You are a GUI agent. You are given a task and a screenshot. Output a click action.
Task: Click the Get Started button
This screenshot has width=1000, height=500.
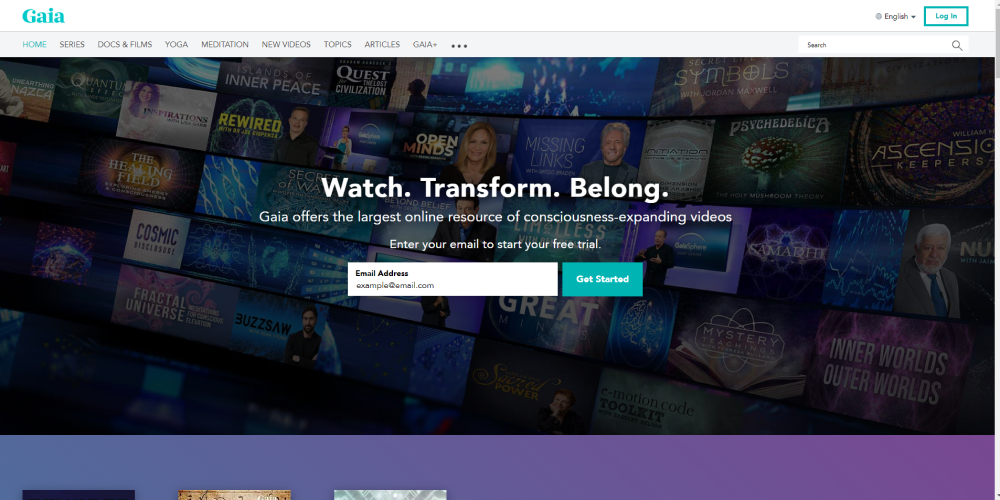click(x=602, y=279)
